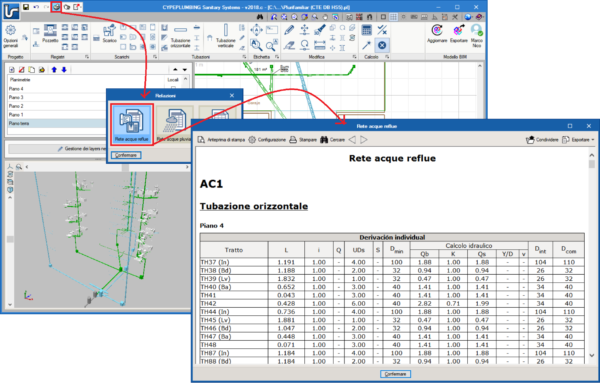600x383 pixels.
Task: Select the Scarico tool
Action: pyautogui.click(x=109, y=33)
